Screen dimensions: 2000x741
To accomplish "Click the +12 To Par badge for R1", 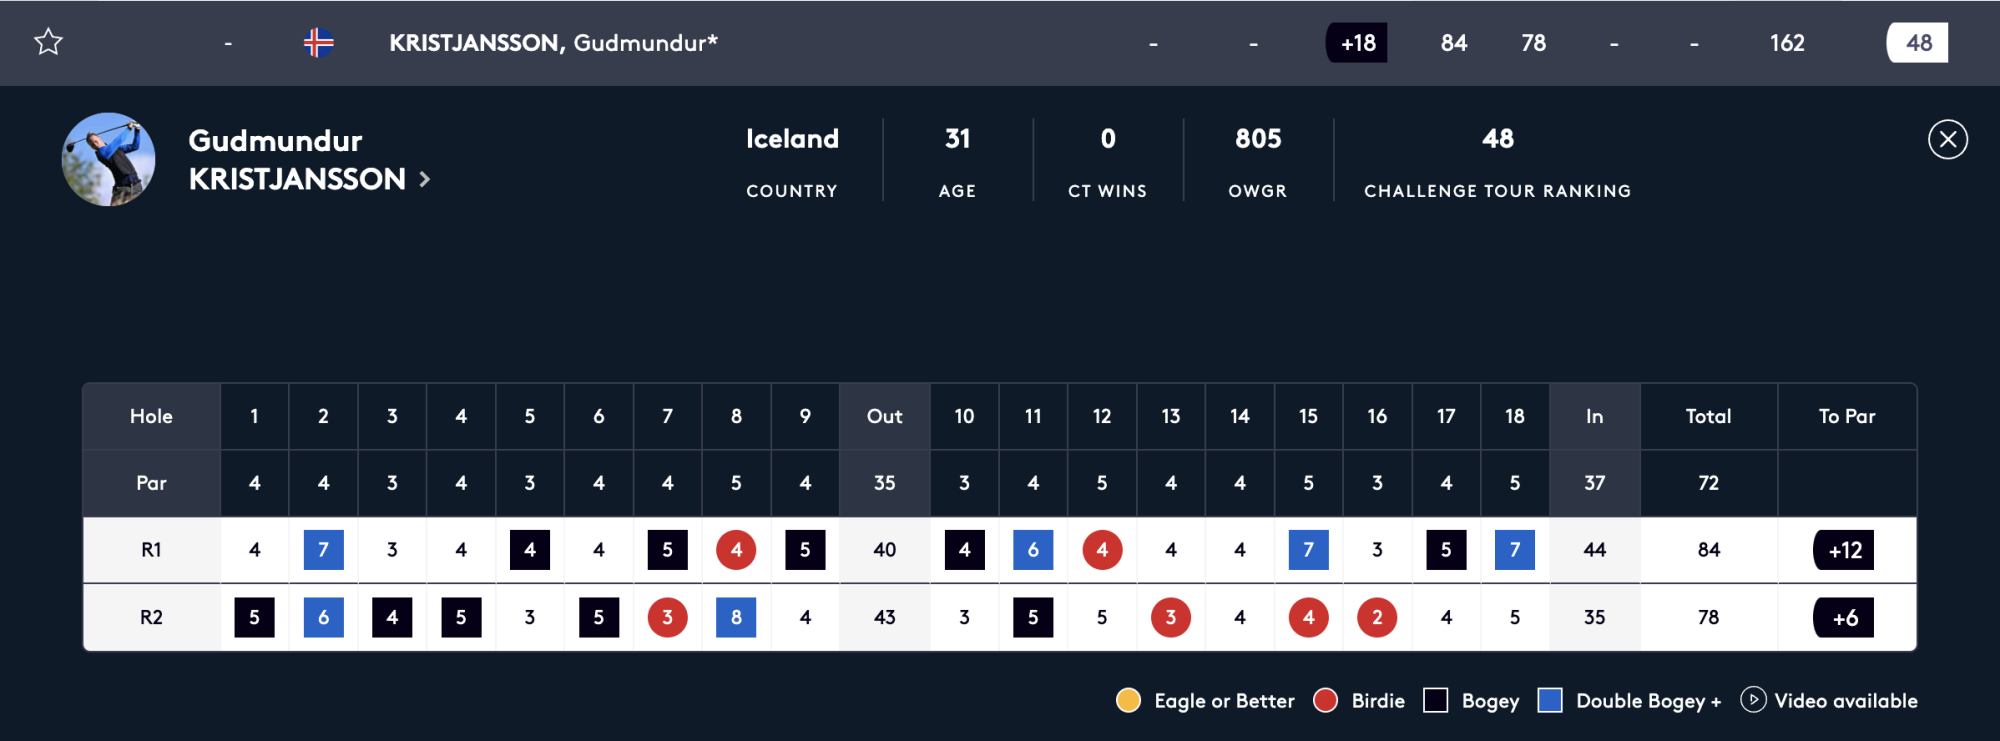I will click(1845, 550).
